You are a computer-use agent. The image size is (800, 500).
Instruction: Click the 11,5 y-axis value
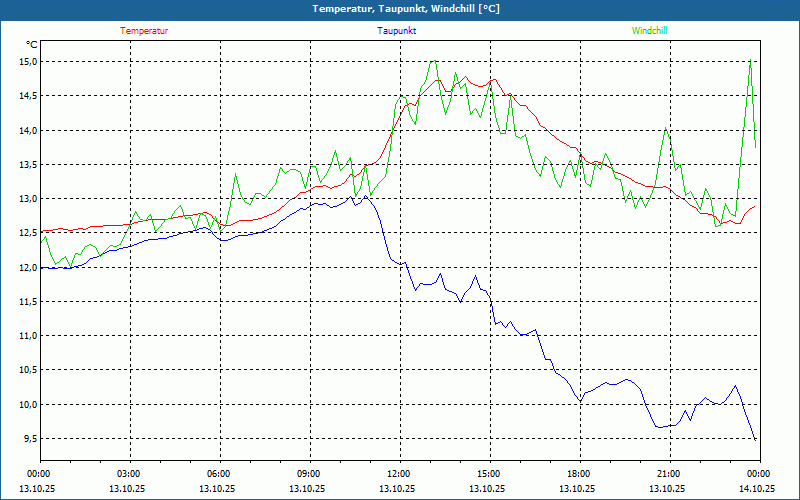(x=29, y=302)
